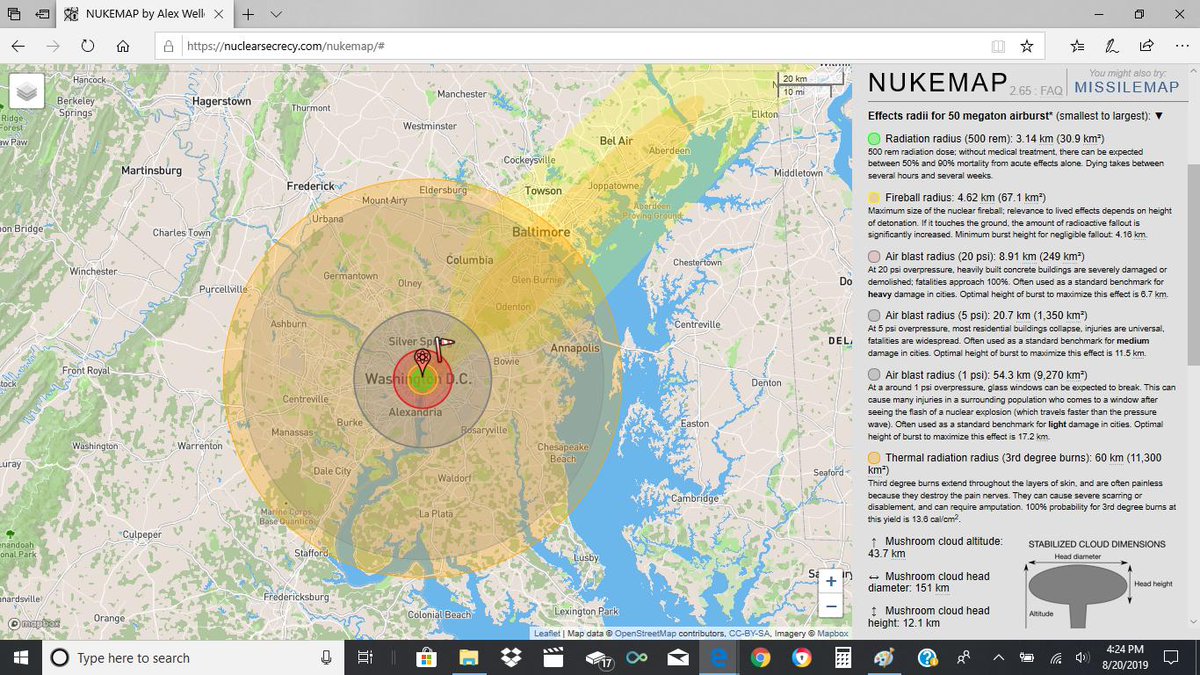
Task: Set these tabs aside
Action: 43,15
